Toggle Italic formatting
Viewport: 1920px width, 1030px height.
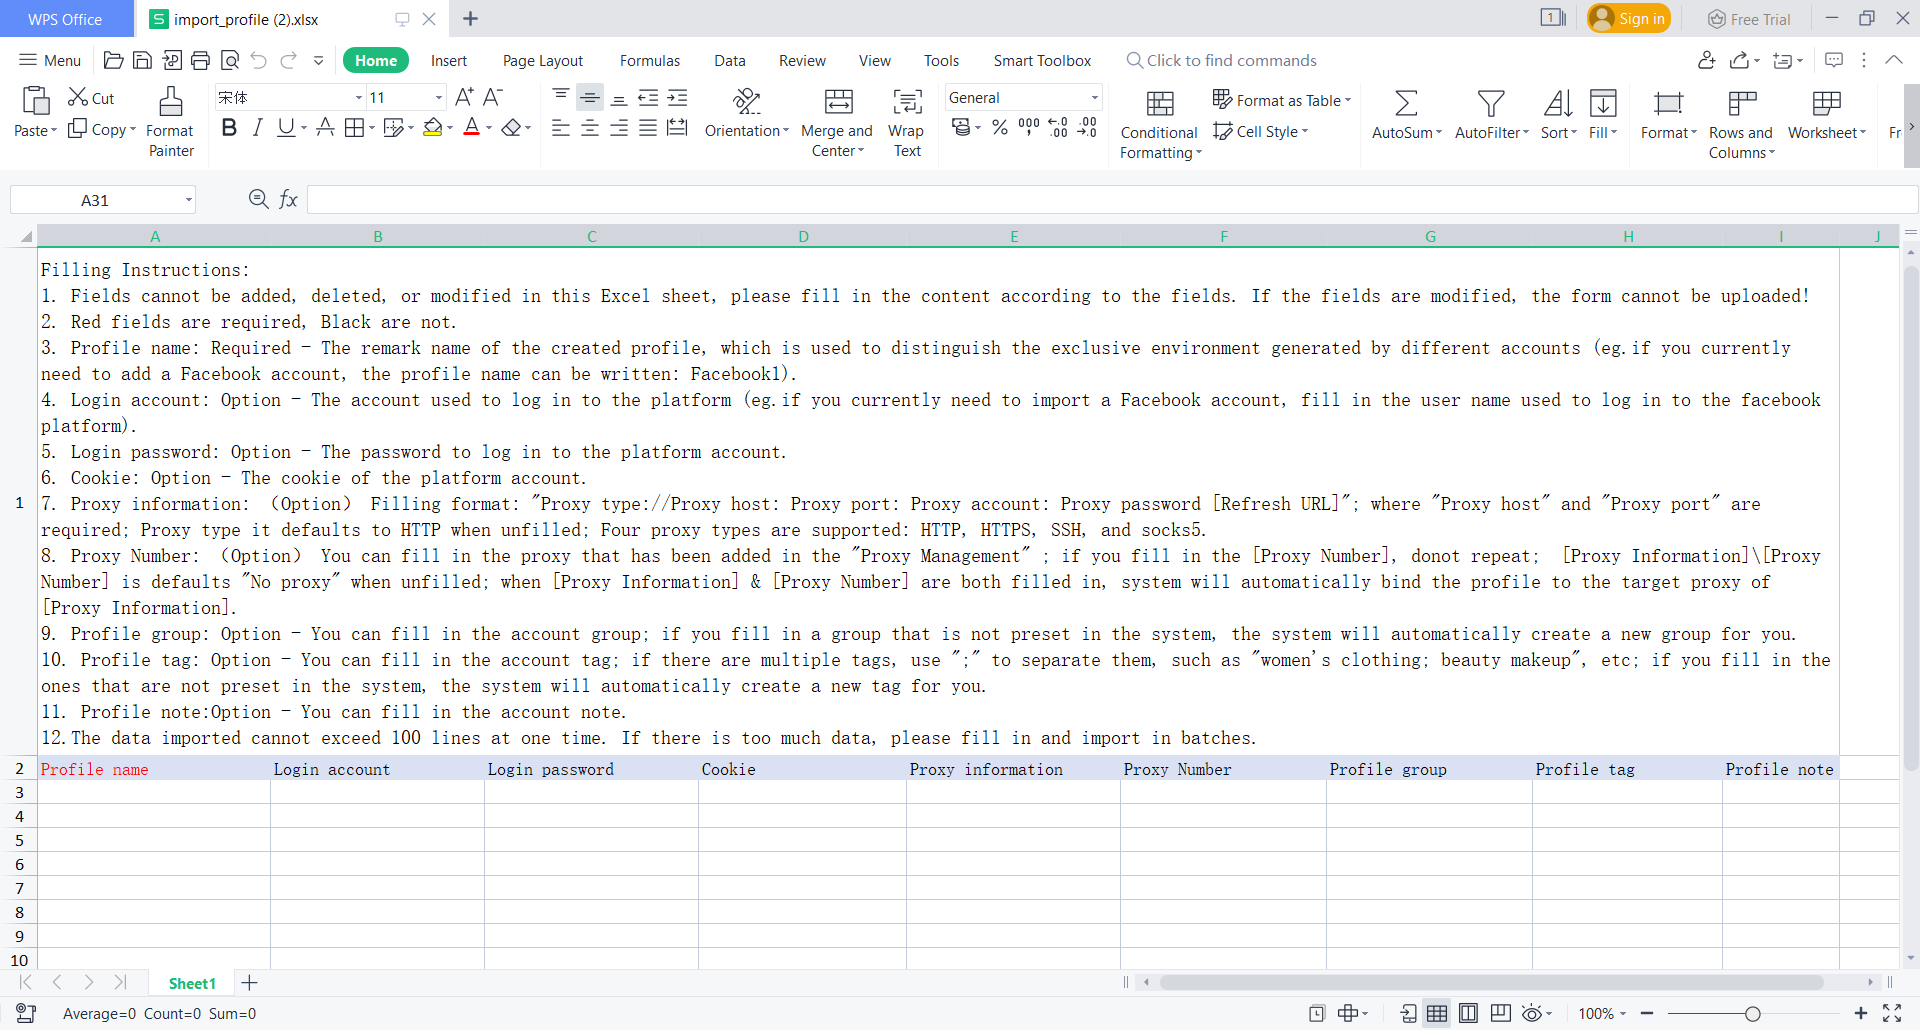[x=257, y=128]
